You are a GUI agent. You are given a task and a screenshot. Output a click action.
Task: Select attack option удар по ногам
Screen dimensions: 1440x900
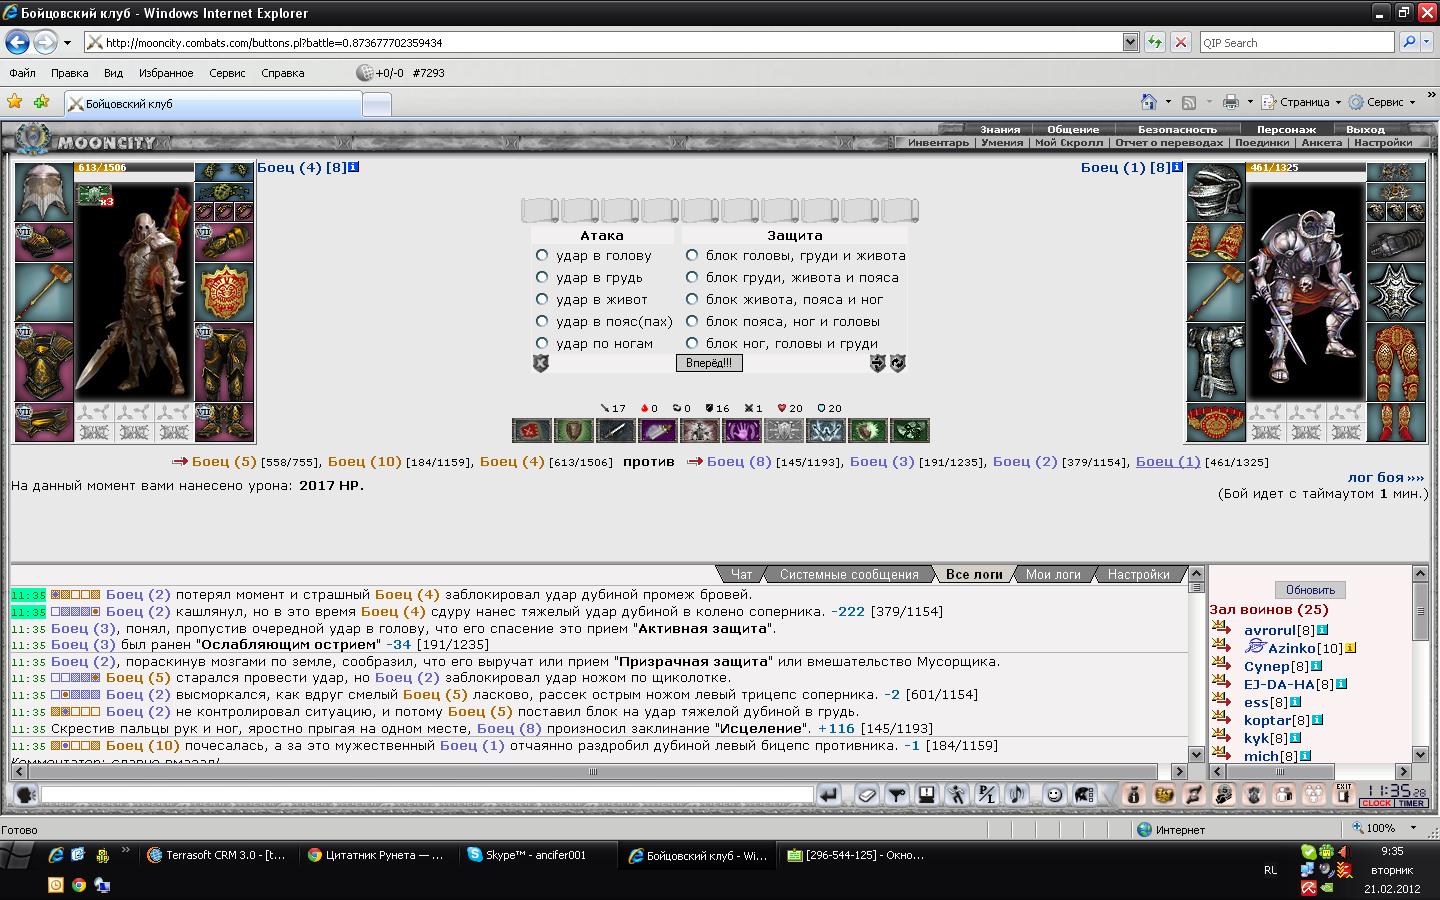point(542,343)
